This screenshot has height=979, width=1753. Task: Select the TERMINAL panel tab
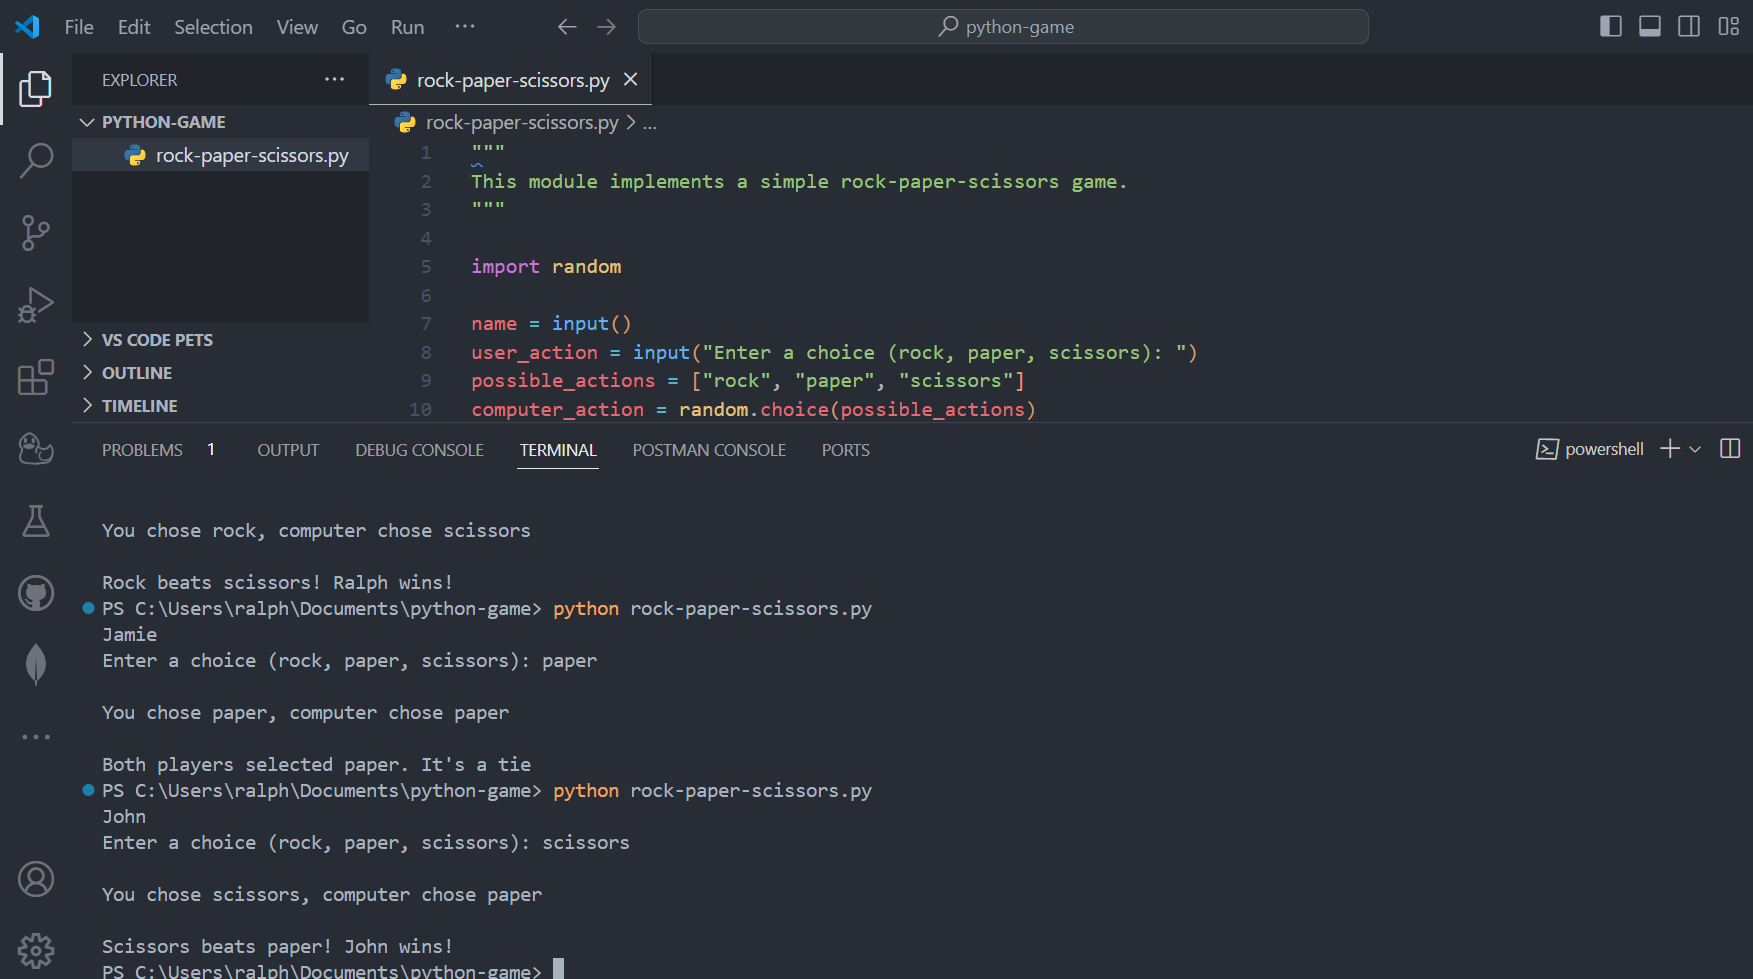pyautogui.click(x=558, y=450)
